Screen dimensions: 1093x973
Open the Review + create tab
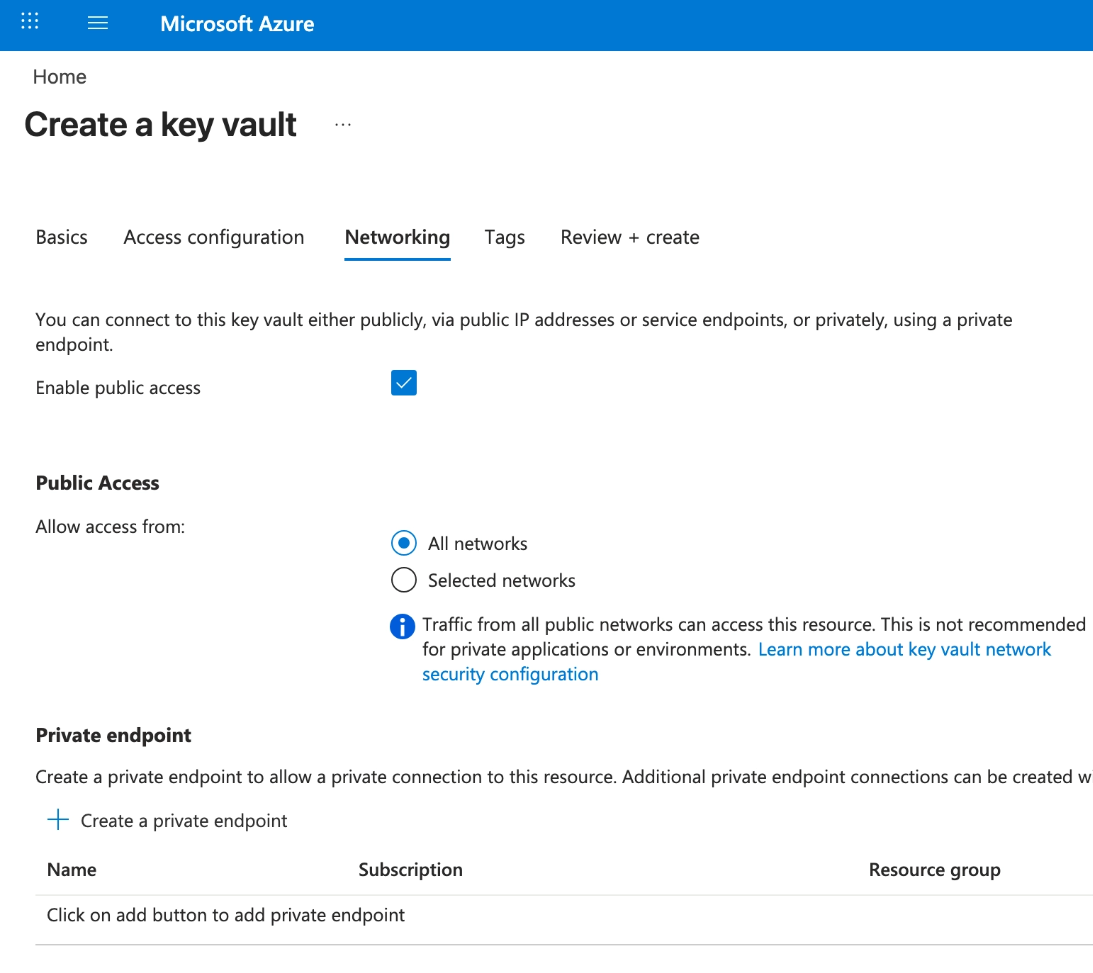pos(629,237)
